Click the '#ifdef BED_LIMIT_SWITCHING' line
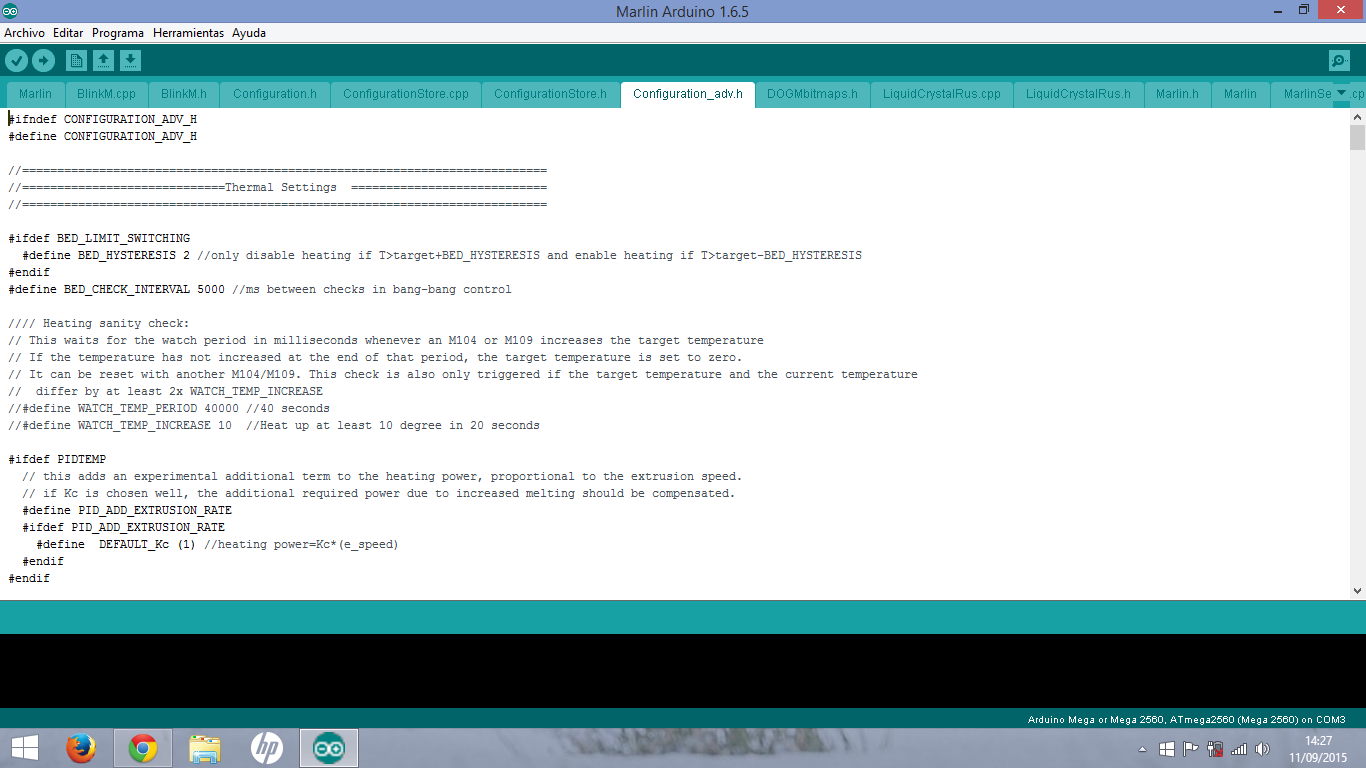The image size is (1366, 768). pos(99,238)
